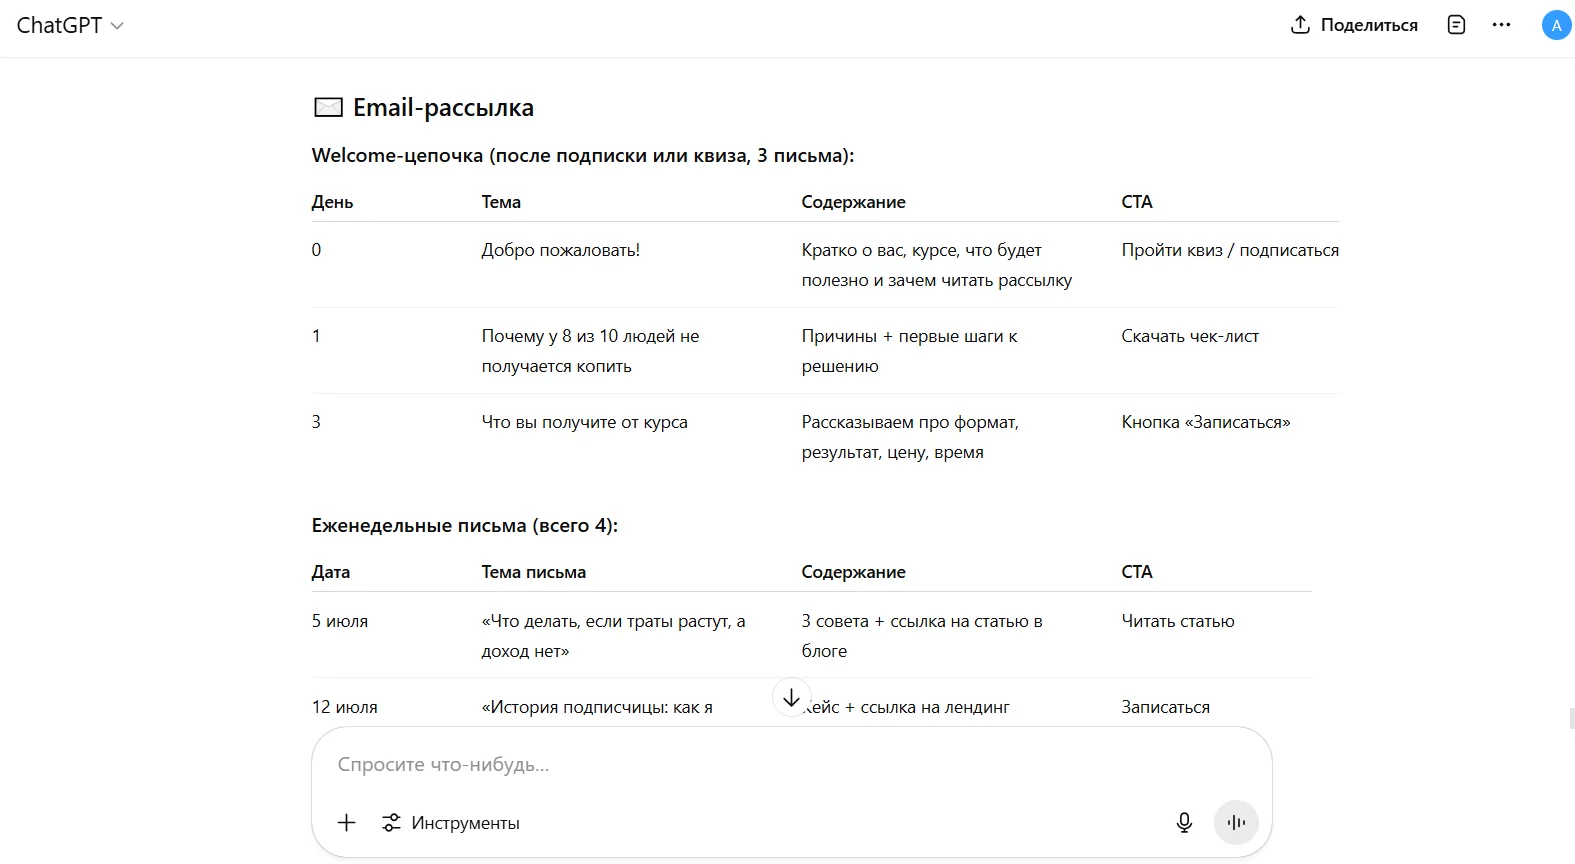Click the Кнопка «Записаться» CTA cell
The image size is (1575, 864).
(1206, 422)
